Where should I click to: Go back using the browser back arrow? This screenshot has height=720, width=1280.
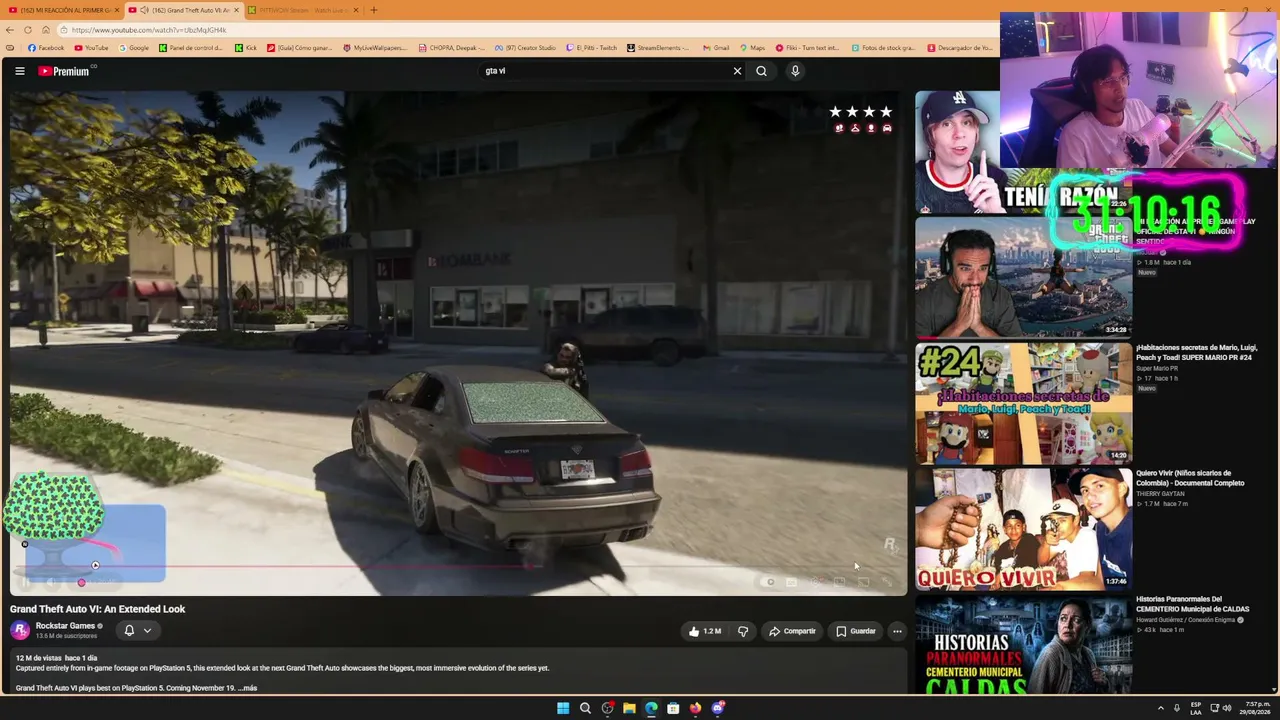pos(10,30)
